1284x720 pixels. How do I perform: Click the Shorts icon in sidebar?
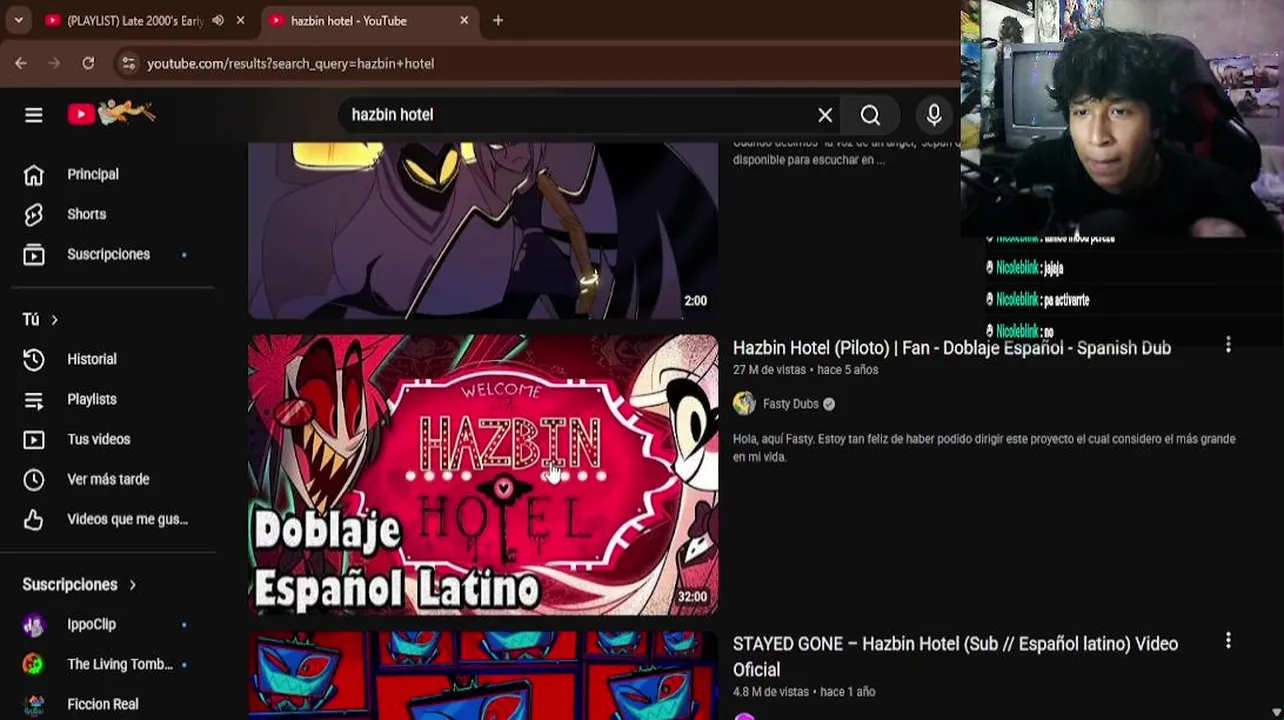34,215
